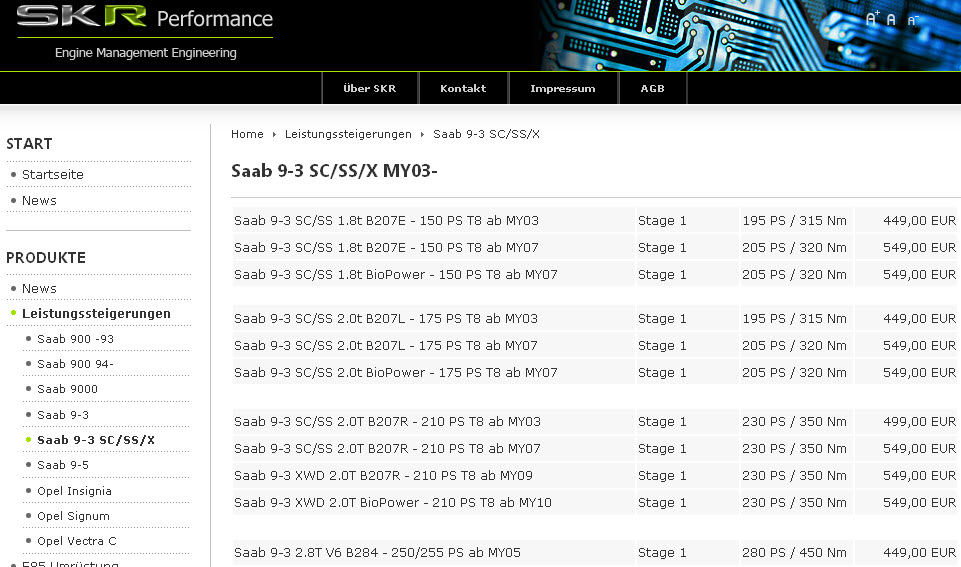Click Saab 9-3 SC/SS/X breadcrumb item
The width and height of the screenshot is (961, 567).
pyautogui.click(x=486, y=134)
